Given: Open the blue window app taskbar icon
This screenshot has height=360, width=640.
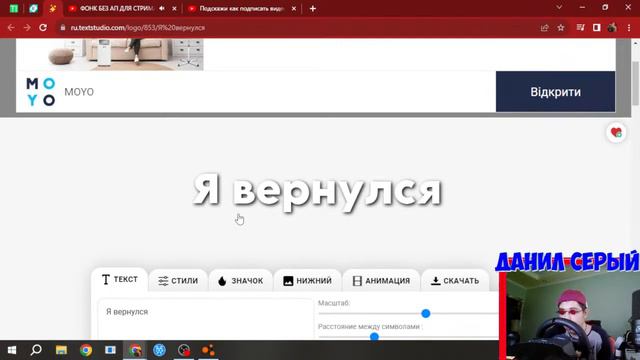Looking at the screenshot, I should tap(110, 350).
